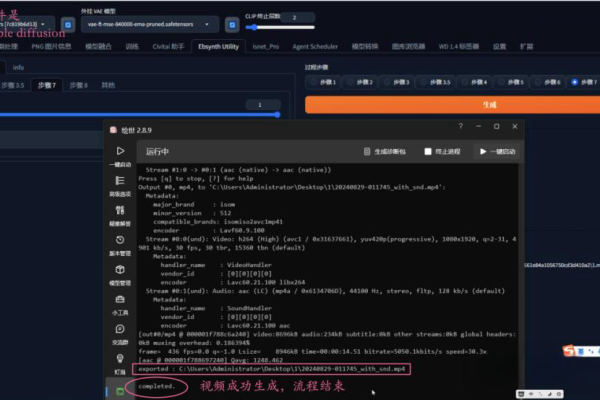
Task: Open 高级选项 list icon in launcher sidebar
Action: pos(120,181)
